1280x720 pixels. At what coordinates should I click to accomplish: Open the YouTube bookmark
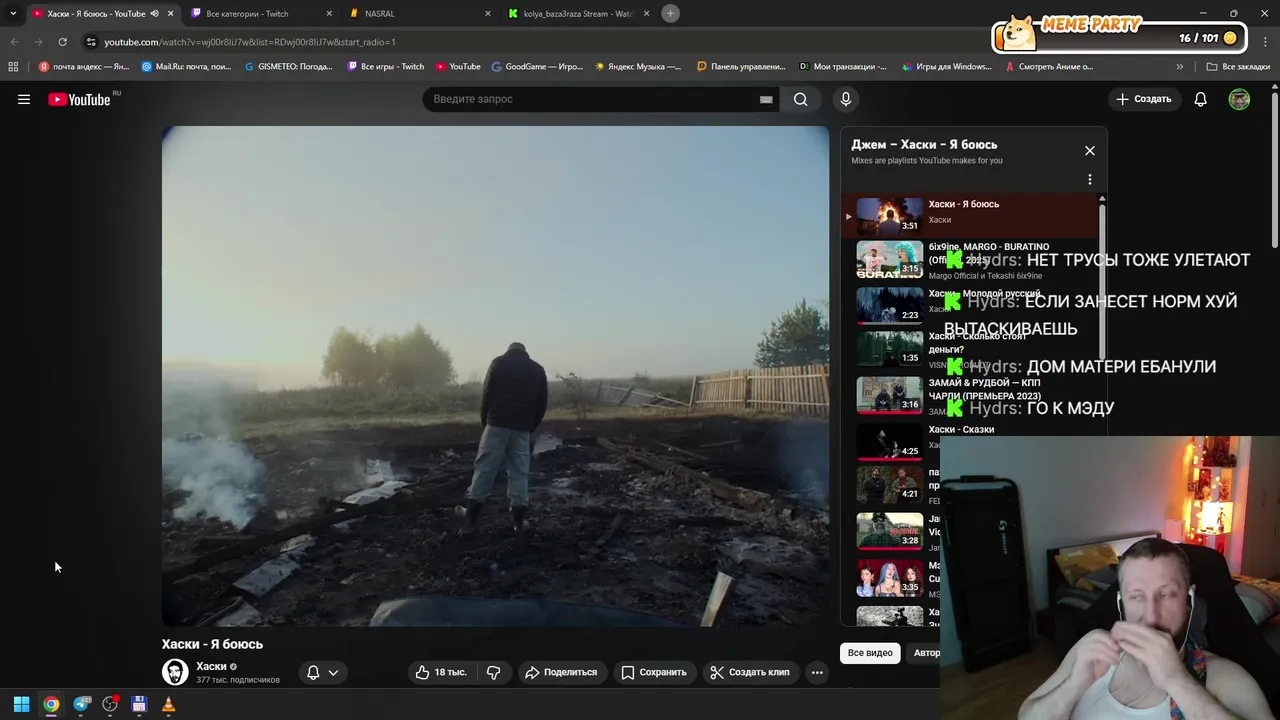(458, 67)
